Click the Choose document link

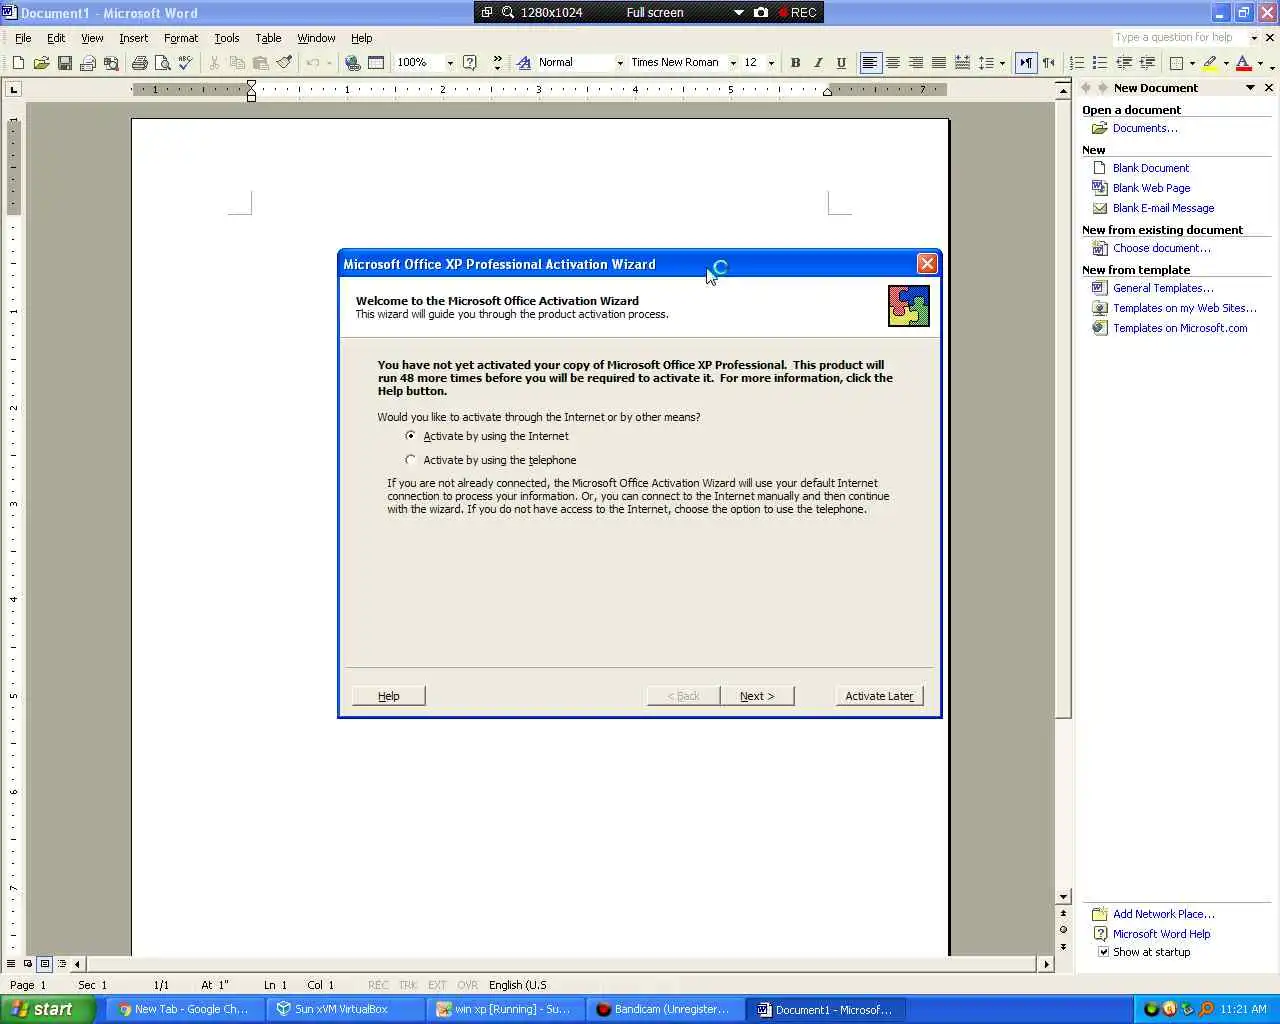(1162, 248)
